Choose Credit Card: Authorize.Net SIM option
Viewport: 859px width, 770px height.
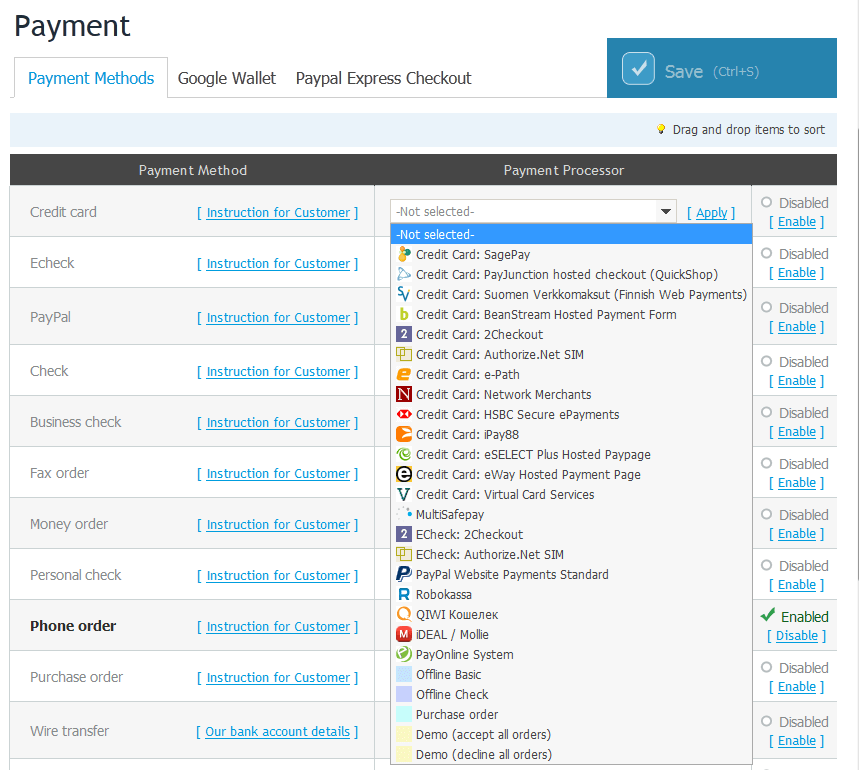571,354
